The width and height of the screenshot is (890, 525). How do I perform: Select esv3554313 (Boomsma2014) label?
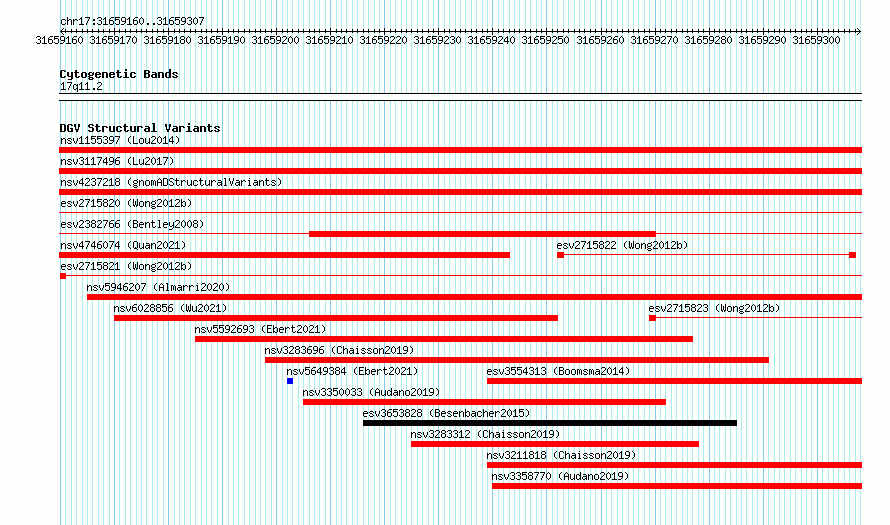point(559,371)
